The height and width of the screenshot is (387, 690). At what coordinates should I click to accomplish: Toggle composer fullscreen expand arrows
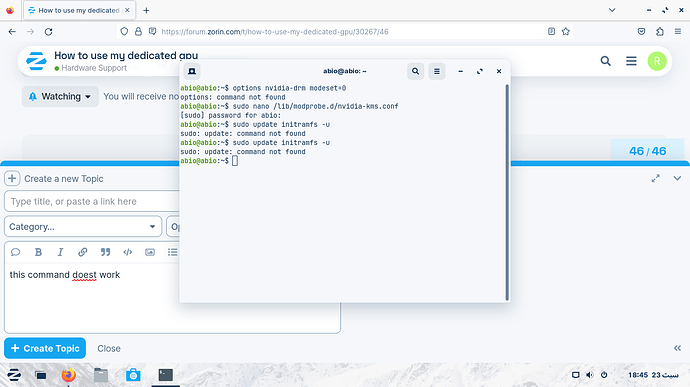coord(656,178)
